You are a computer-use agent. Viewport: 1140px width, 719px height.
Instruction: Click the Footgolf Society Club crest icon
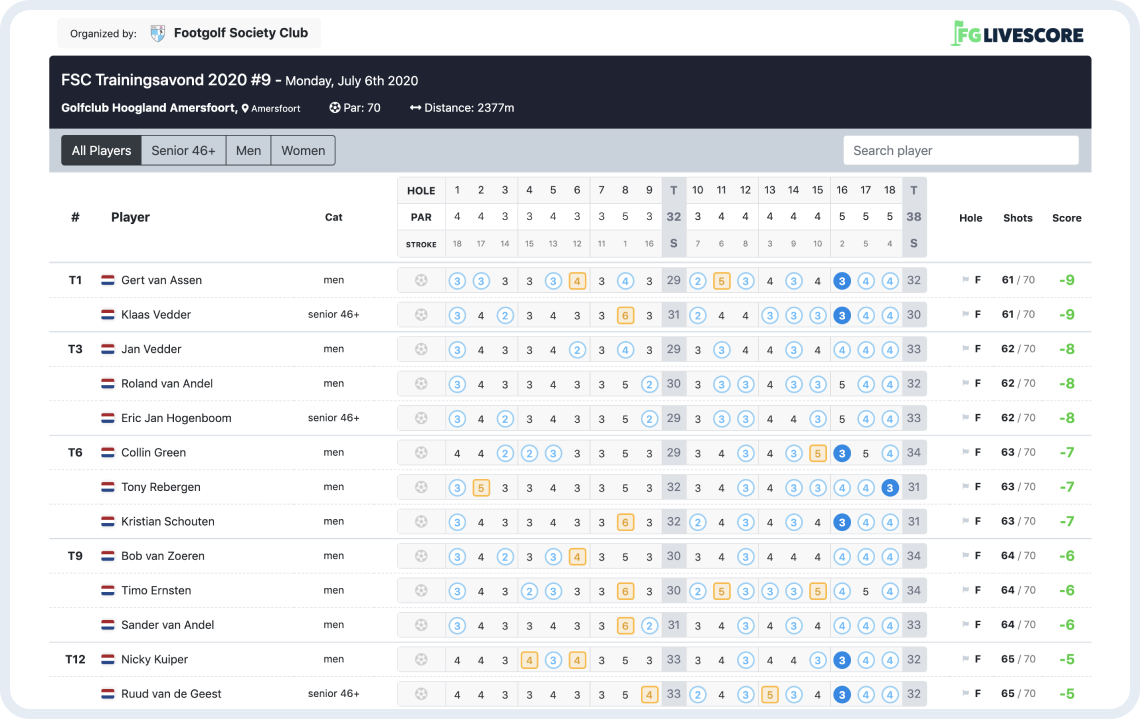[158, 33]
